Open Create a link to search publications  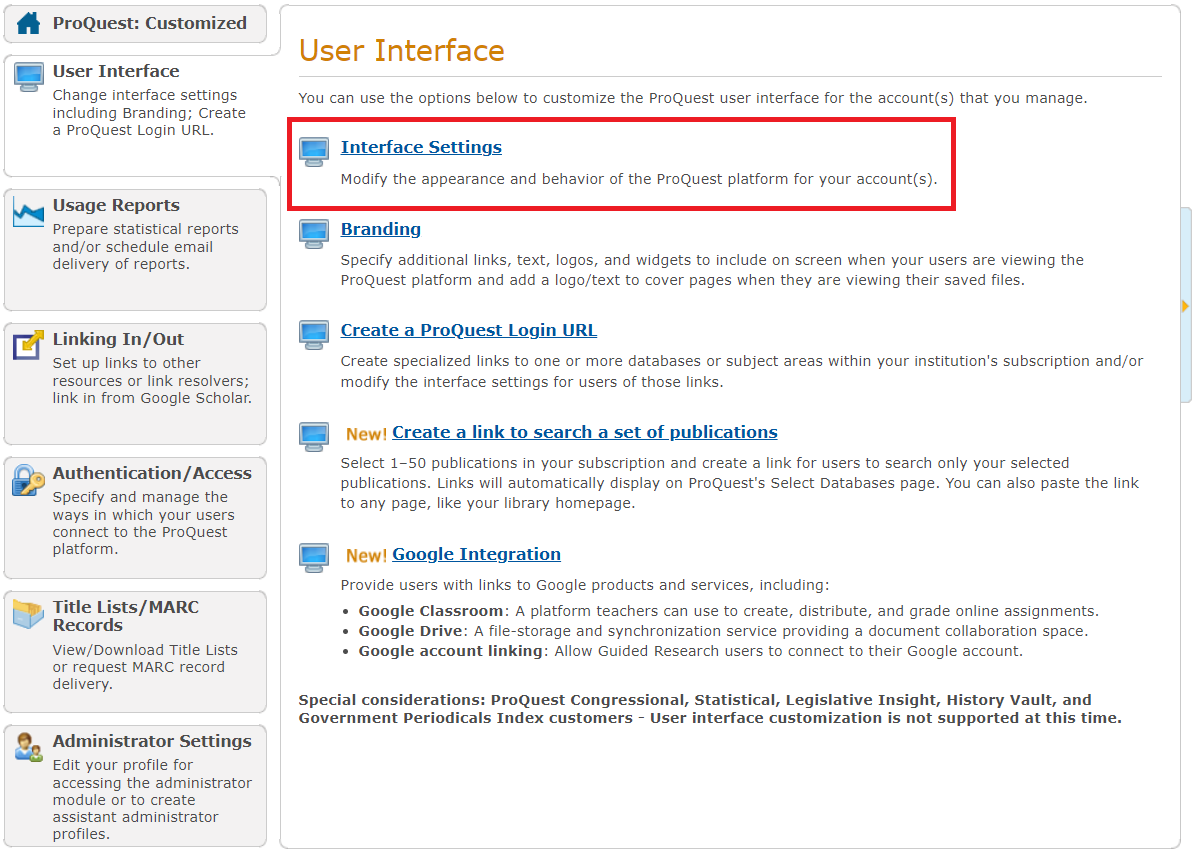click(584, 432)
